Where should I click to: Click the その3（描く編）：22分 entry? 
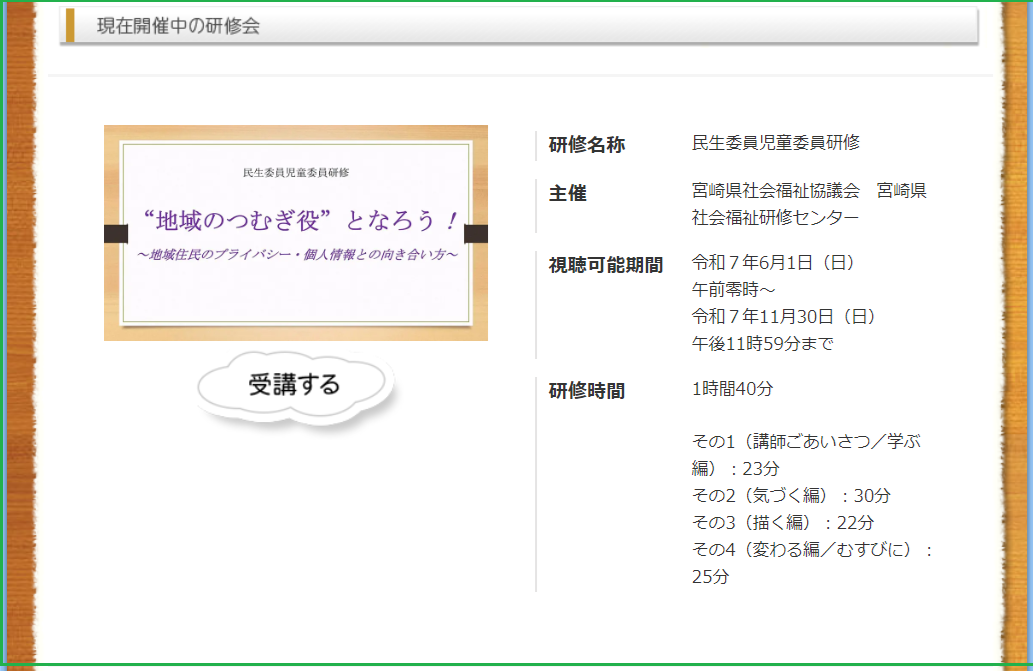tap(783, 523)
